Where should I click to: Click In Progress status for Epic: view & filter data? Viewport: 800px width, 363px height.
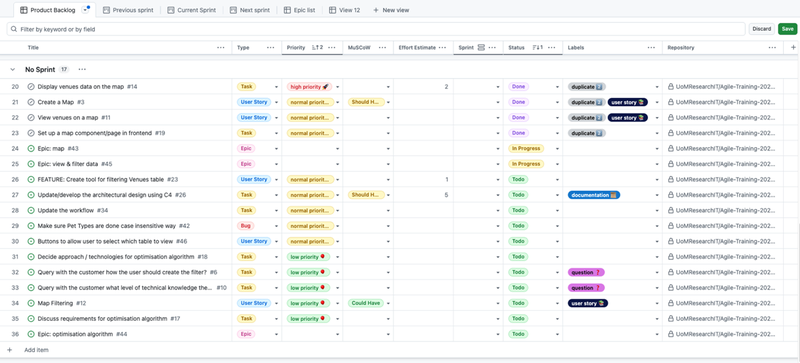[x=526, y=164]
